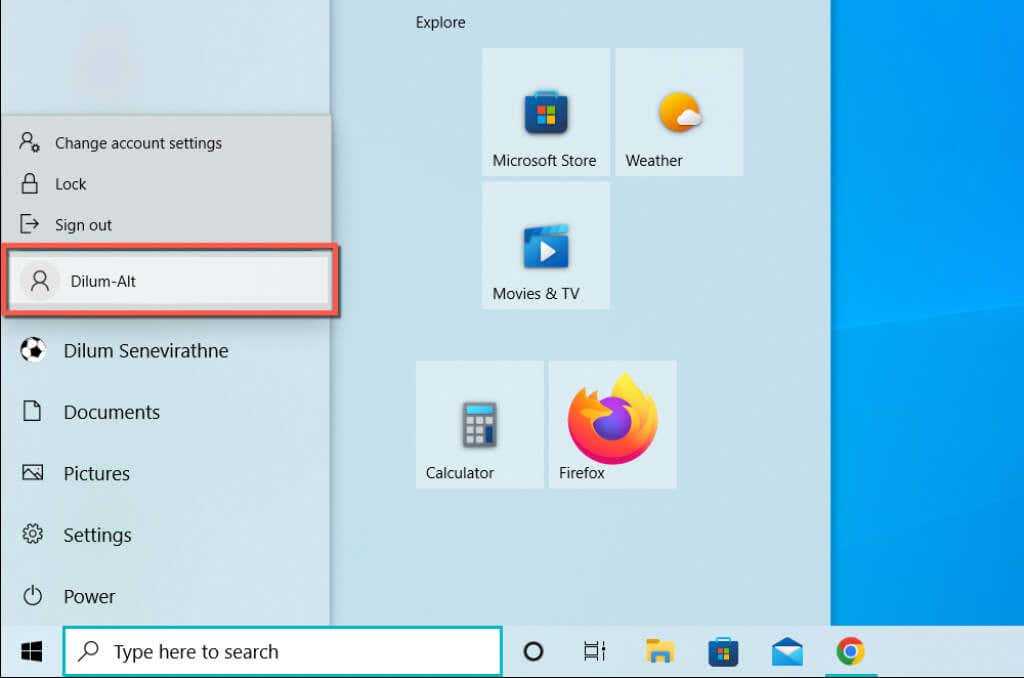Open the Power options
This screenshot has width=1024, height=678.
coord(165,596)
